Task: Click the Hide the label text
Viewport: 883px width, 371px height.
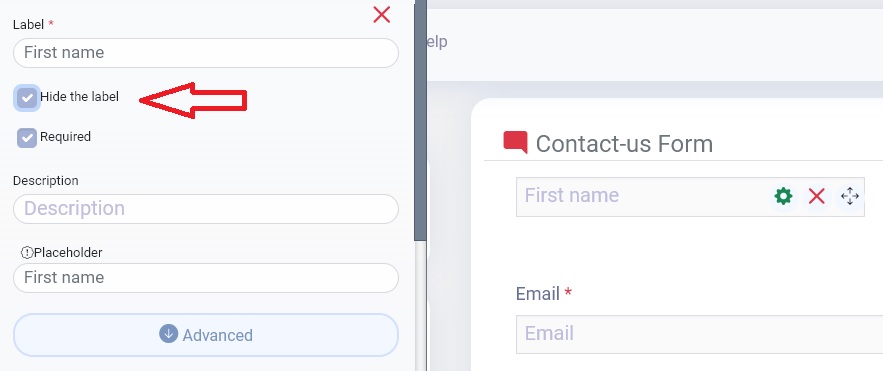Action: pyautogui.click(x=79, y=97)
